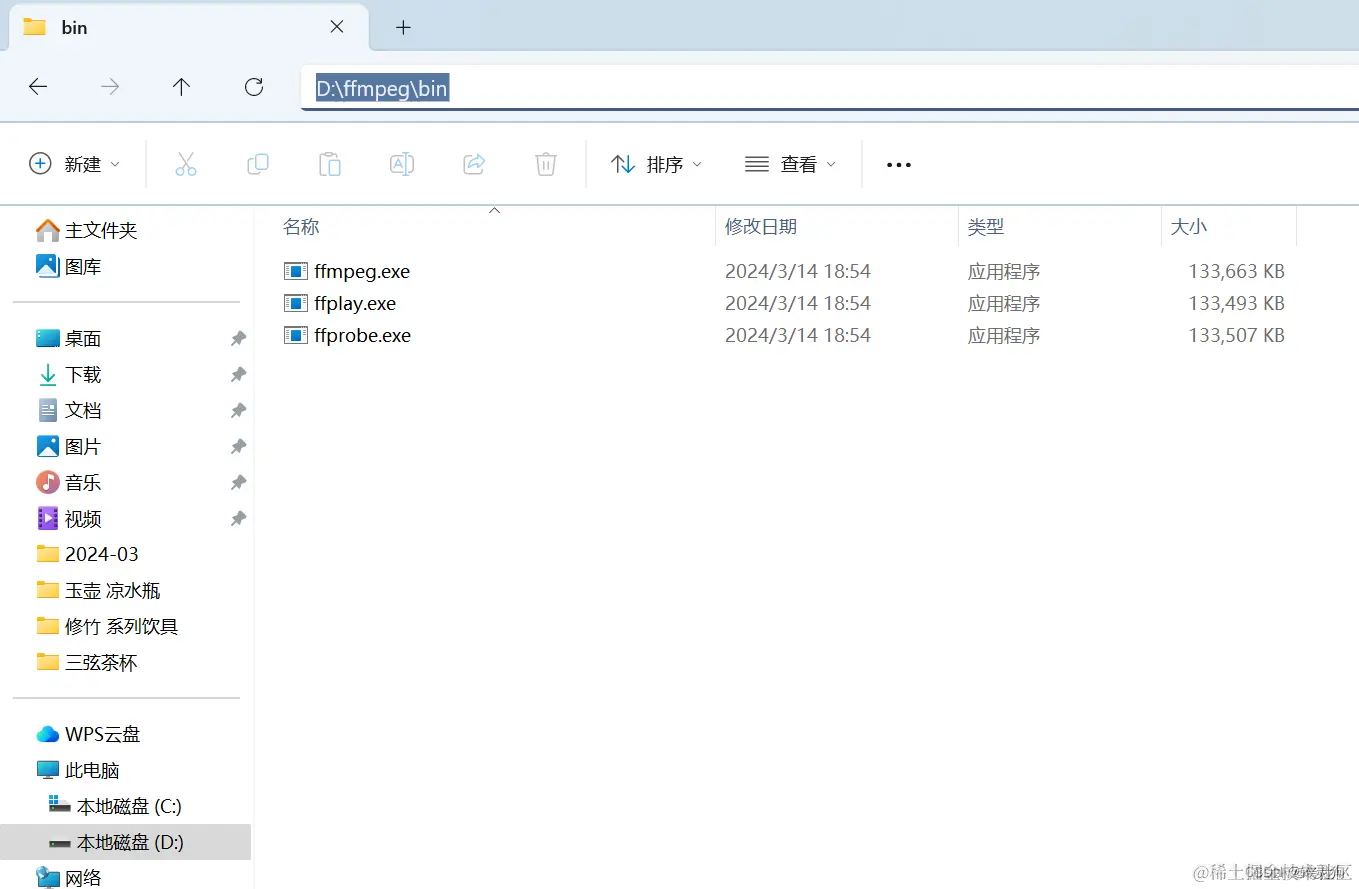The image size is (1359, 889).
Task: Click the 133,507 KB size value
Action: [1236, 335]
